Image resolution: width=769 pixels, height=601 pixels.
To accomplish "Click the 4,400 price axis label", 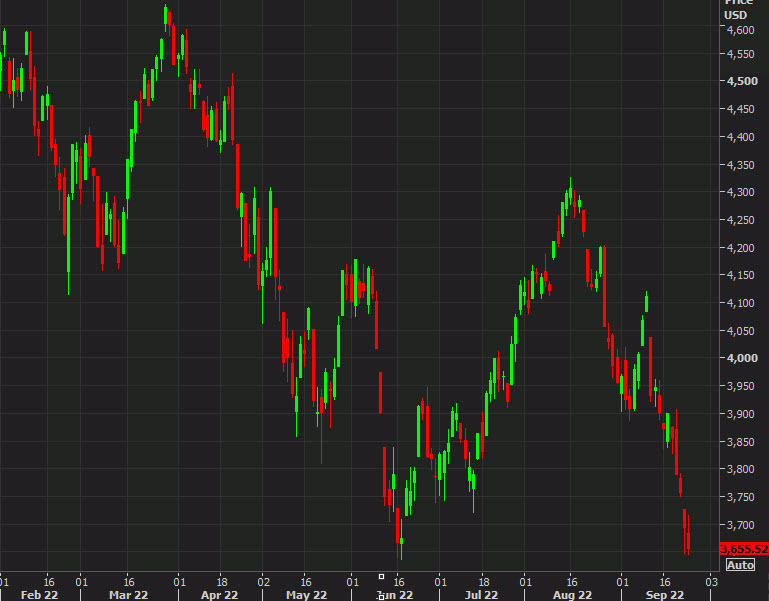I will pos(741,137).
